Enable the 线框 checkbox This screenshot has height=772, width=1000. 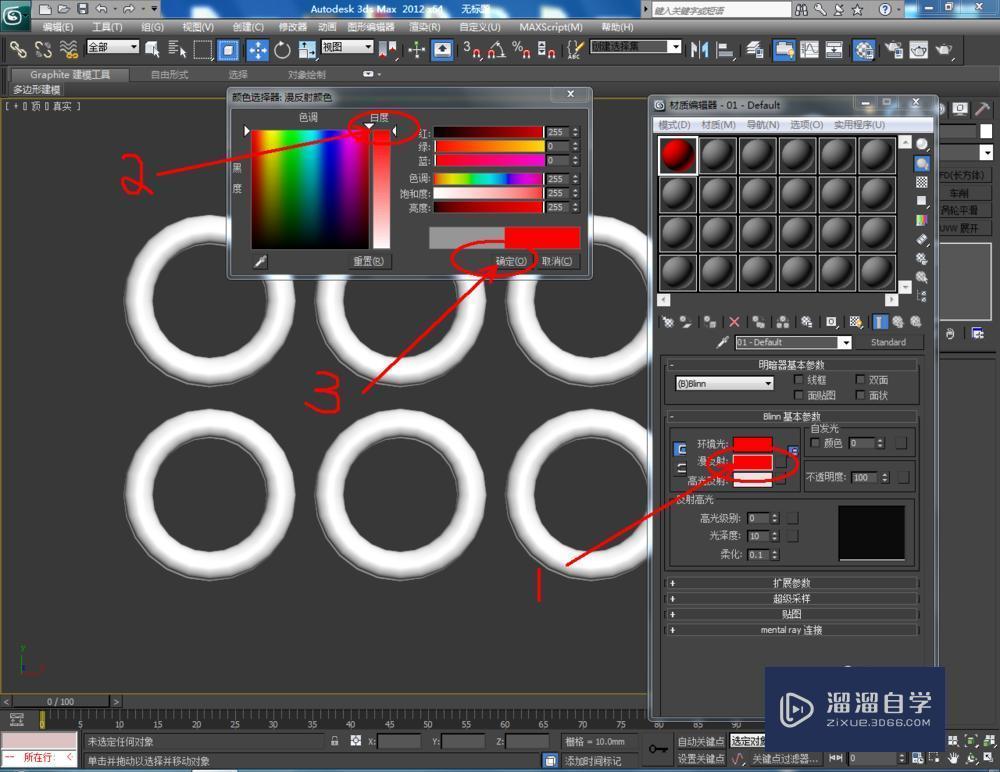[x=800, y=379]
